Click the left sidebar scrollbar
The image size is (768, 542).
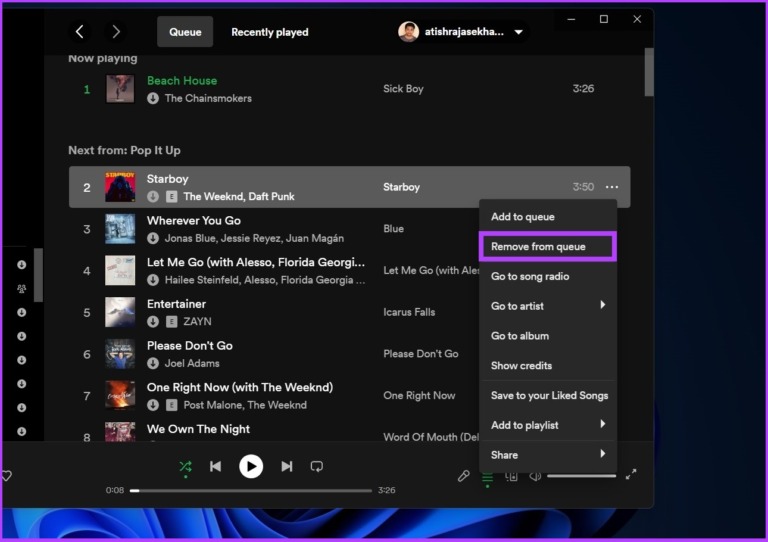38,275
